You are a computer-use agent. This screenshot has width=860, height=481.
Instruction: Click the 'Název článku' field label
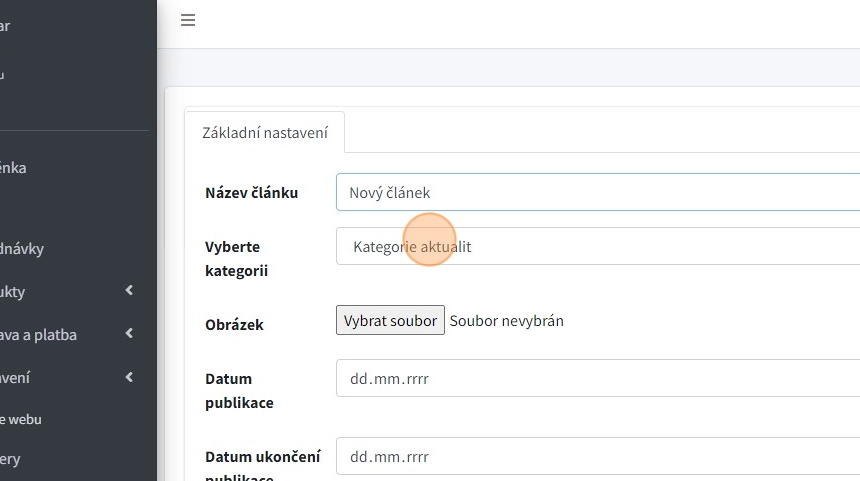(252, 193)
